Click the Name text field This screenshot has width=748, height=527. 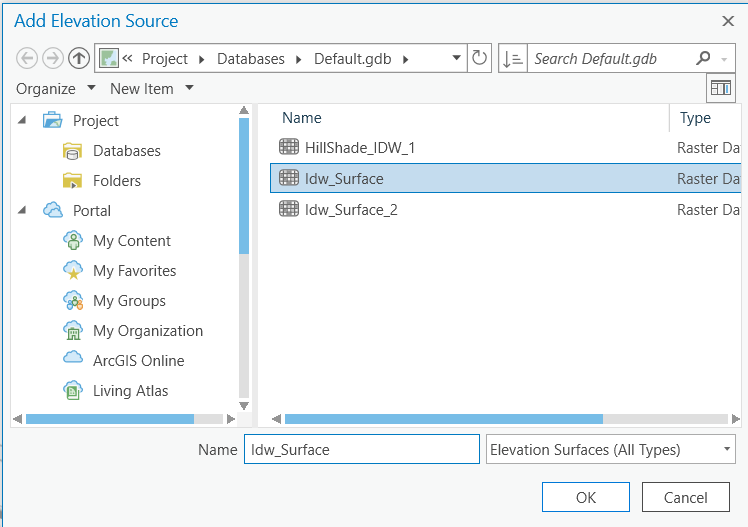361,450
